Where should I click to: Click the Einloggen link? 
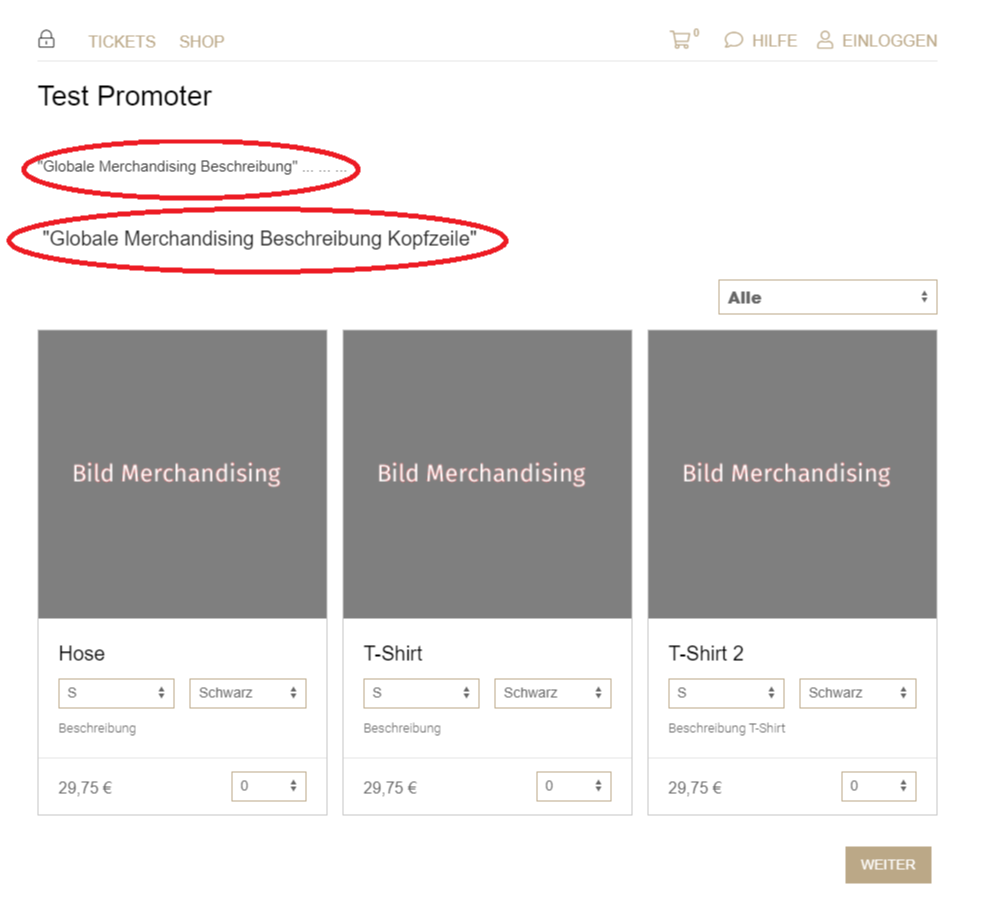click(x=889, y=41)
